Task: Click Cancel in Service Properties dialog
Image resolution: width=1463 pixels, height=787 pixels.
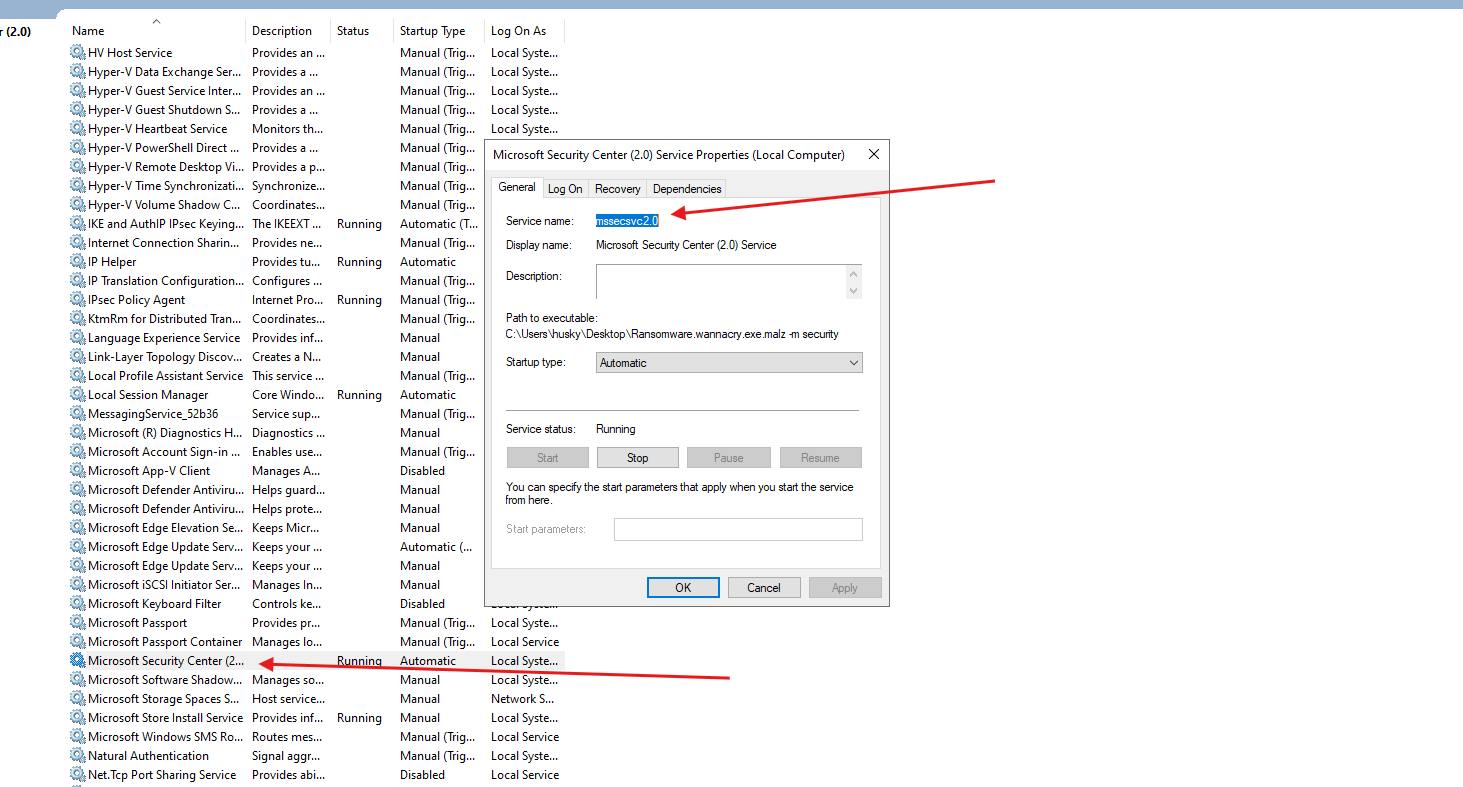Action: pyautogui.click(x=764, y=588)
